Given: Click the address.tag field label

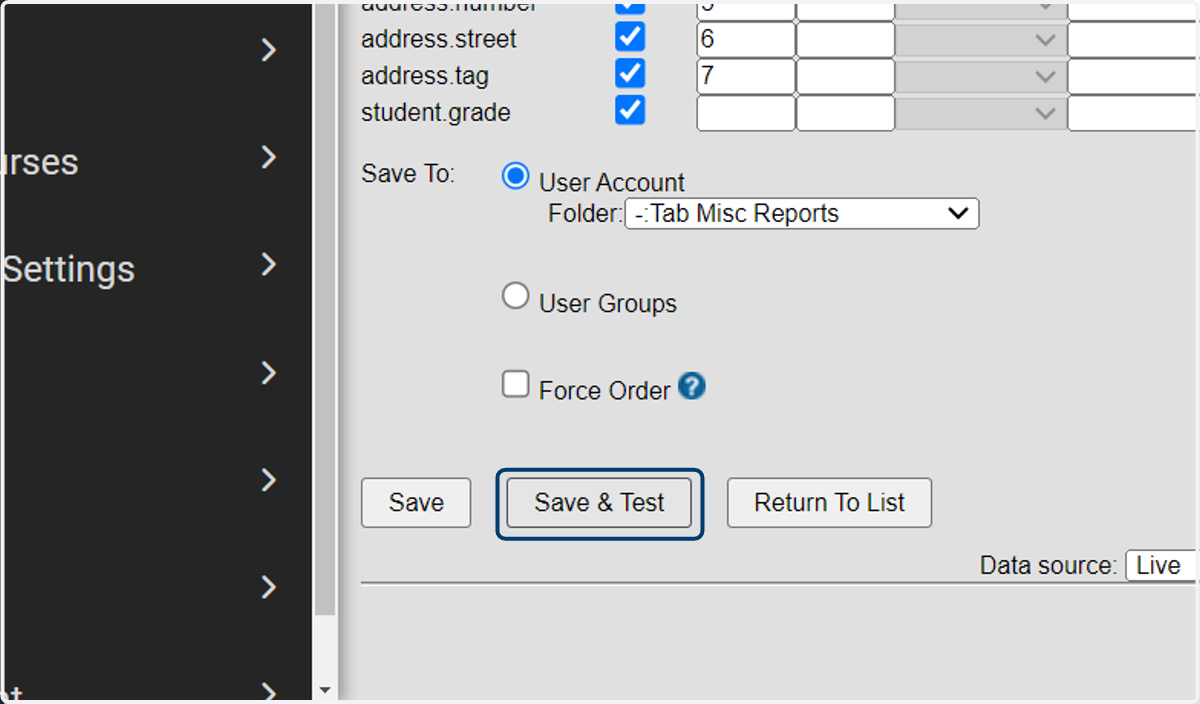Looking at the screenshot, I should click(425, 76).
